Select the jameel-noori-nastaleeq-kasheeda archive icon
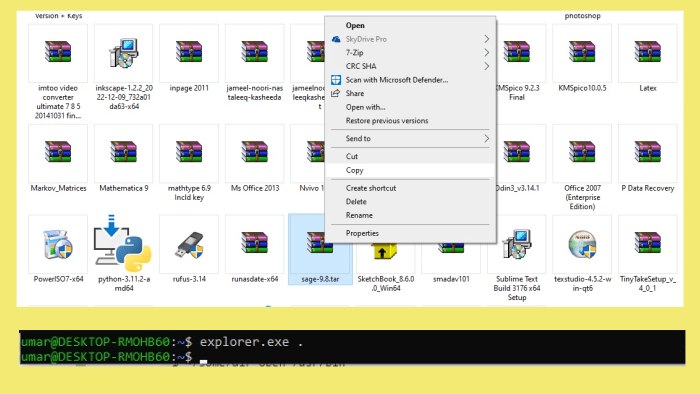Screen dimensions: 700x394 [254, 52]
